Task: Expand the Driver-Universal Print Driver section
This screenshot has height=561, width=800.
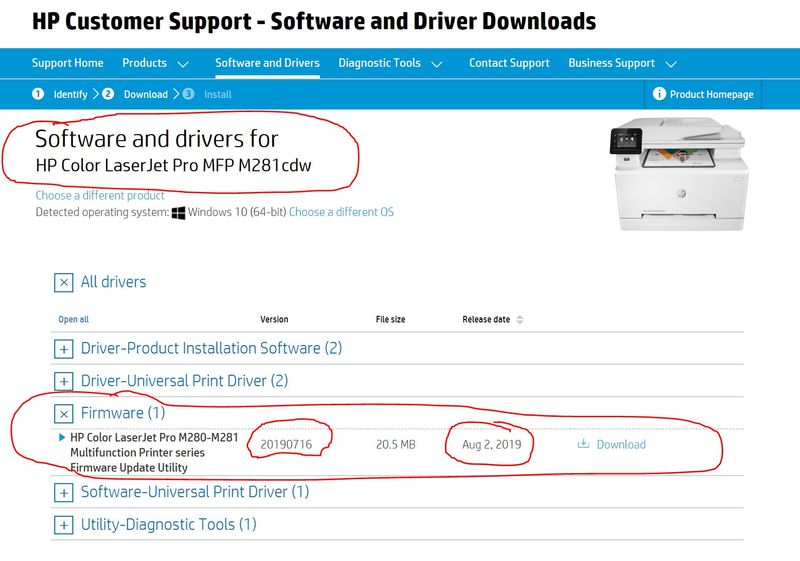Action: click(x=64, y=381)
